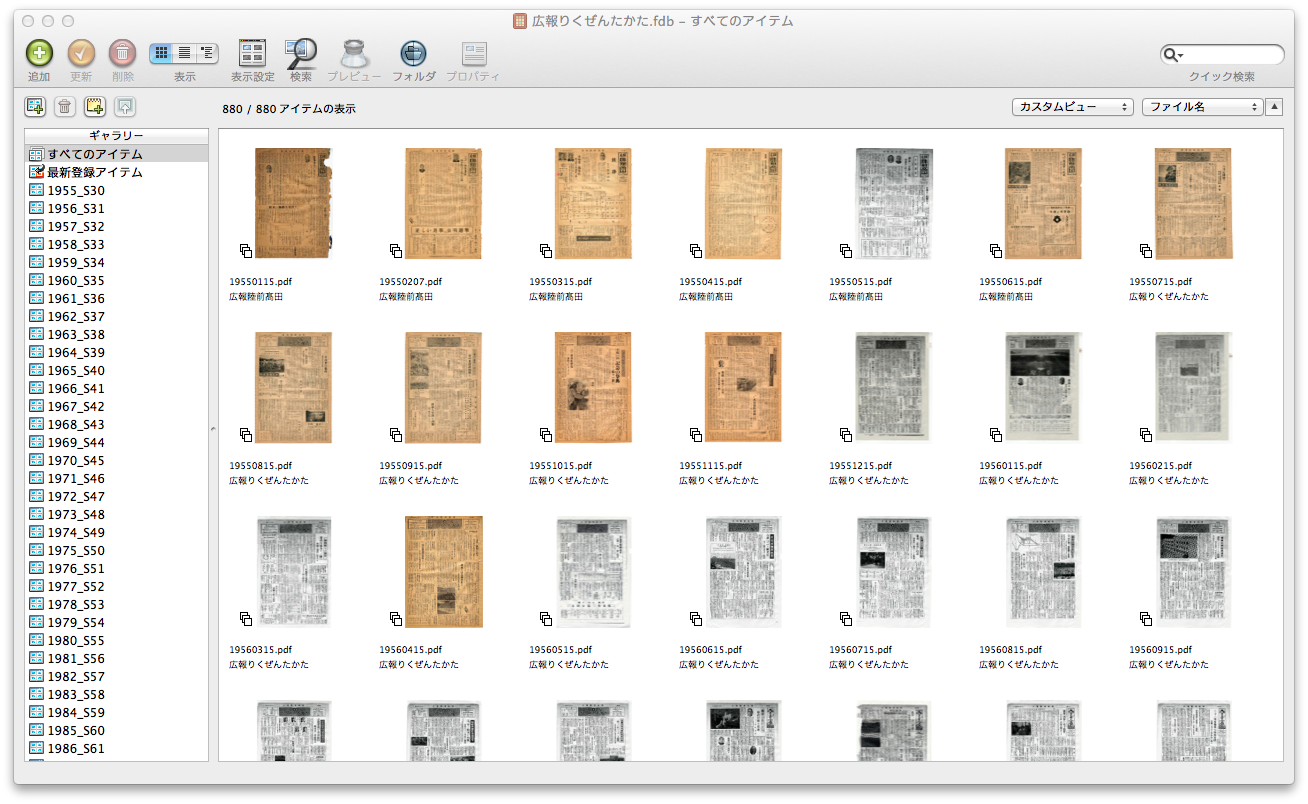Select the 19550815.pdf thumbnail

coord(293,388)
